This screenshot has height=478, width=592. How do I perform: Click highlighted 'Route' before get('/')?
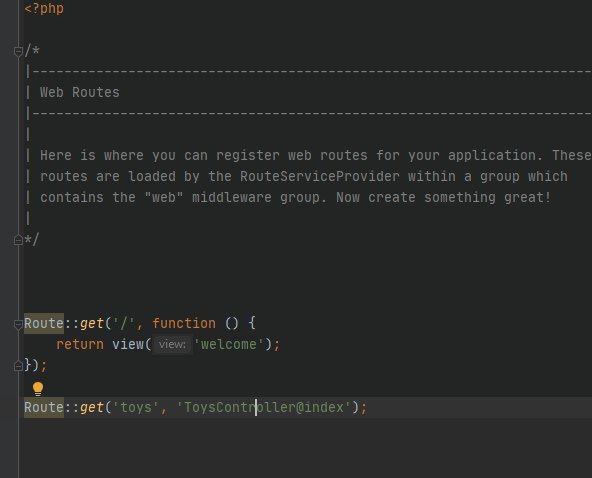click(44, 324)
